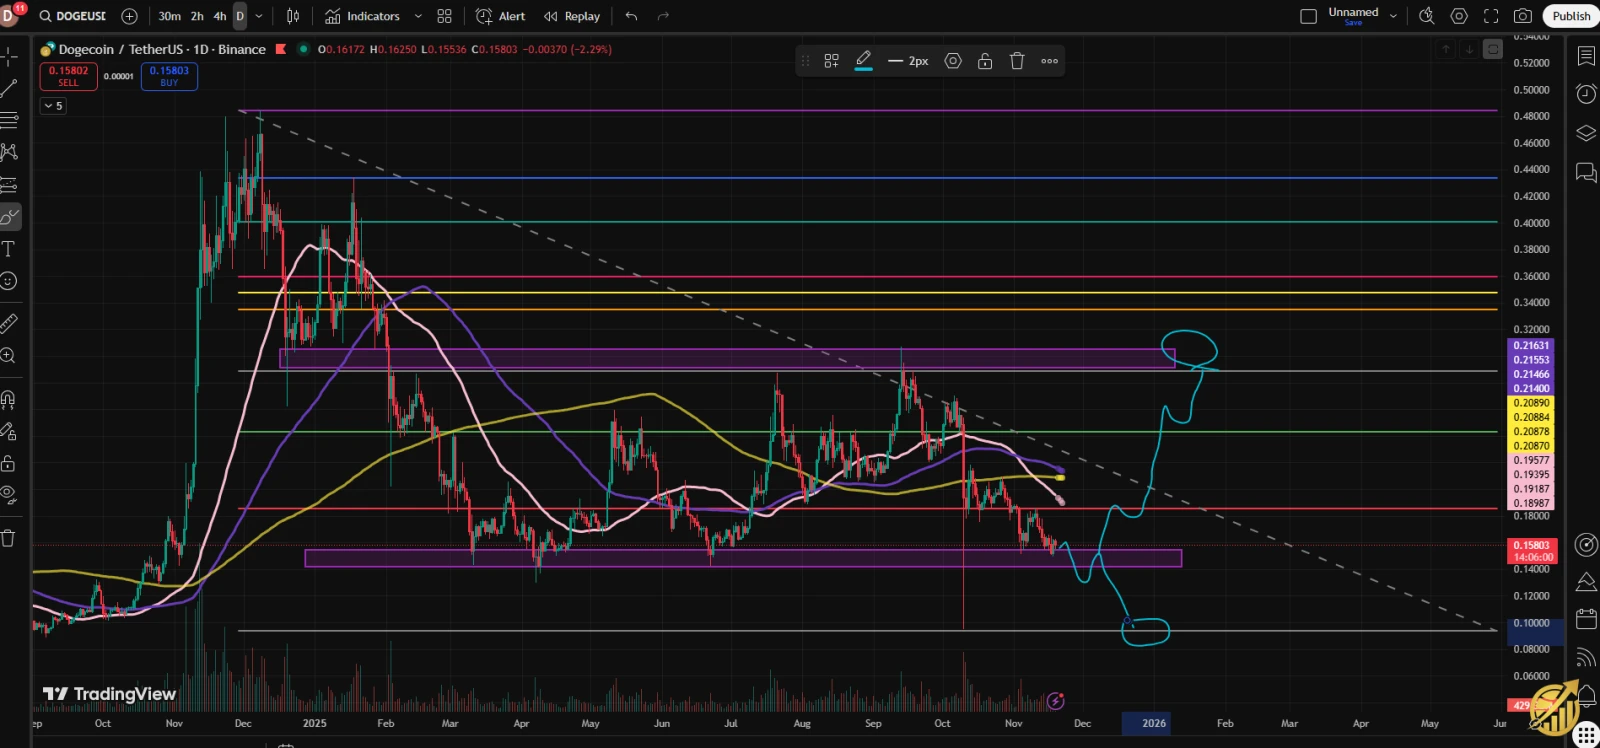
Task: Enter fullscreen mode
Action: (x=1491, y=16)
